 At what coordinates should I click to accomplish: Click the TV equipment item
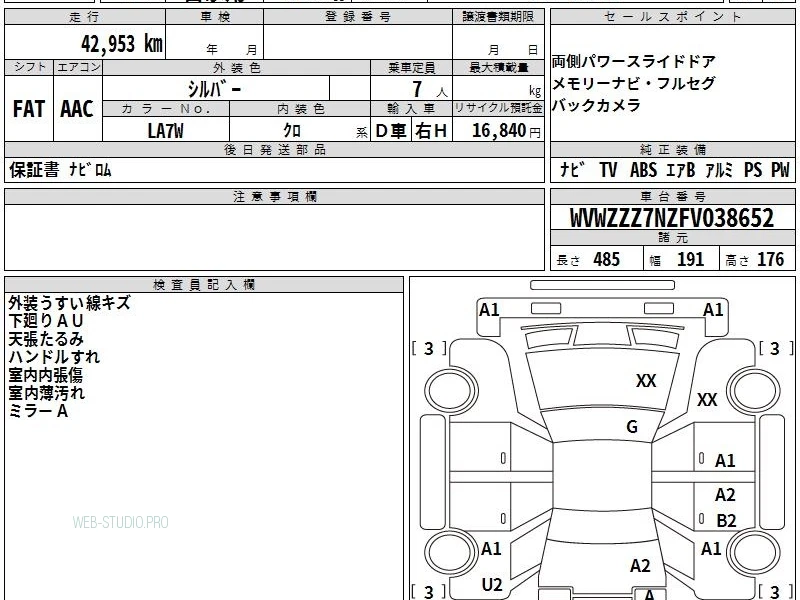(608, 170)
